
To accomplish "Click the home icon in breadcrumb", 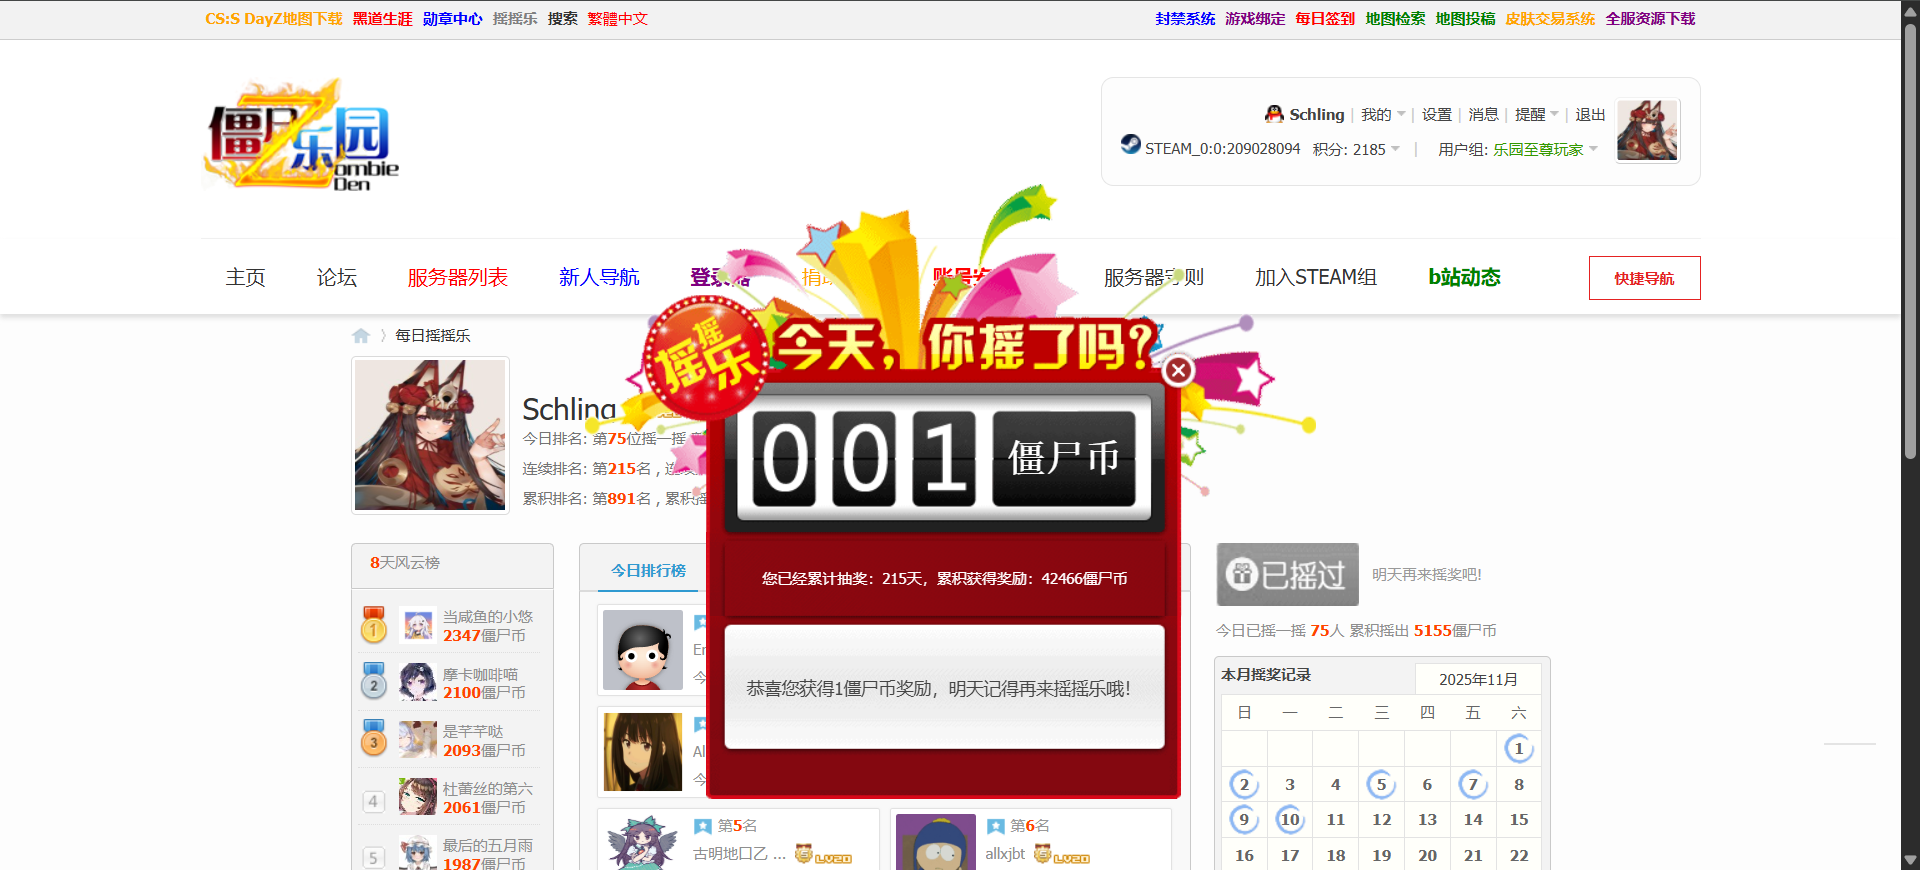I will tap(361, 336).
